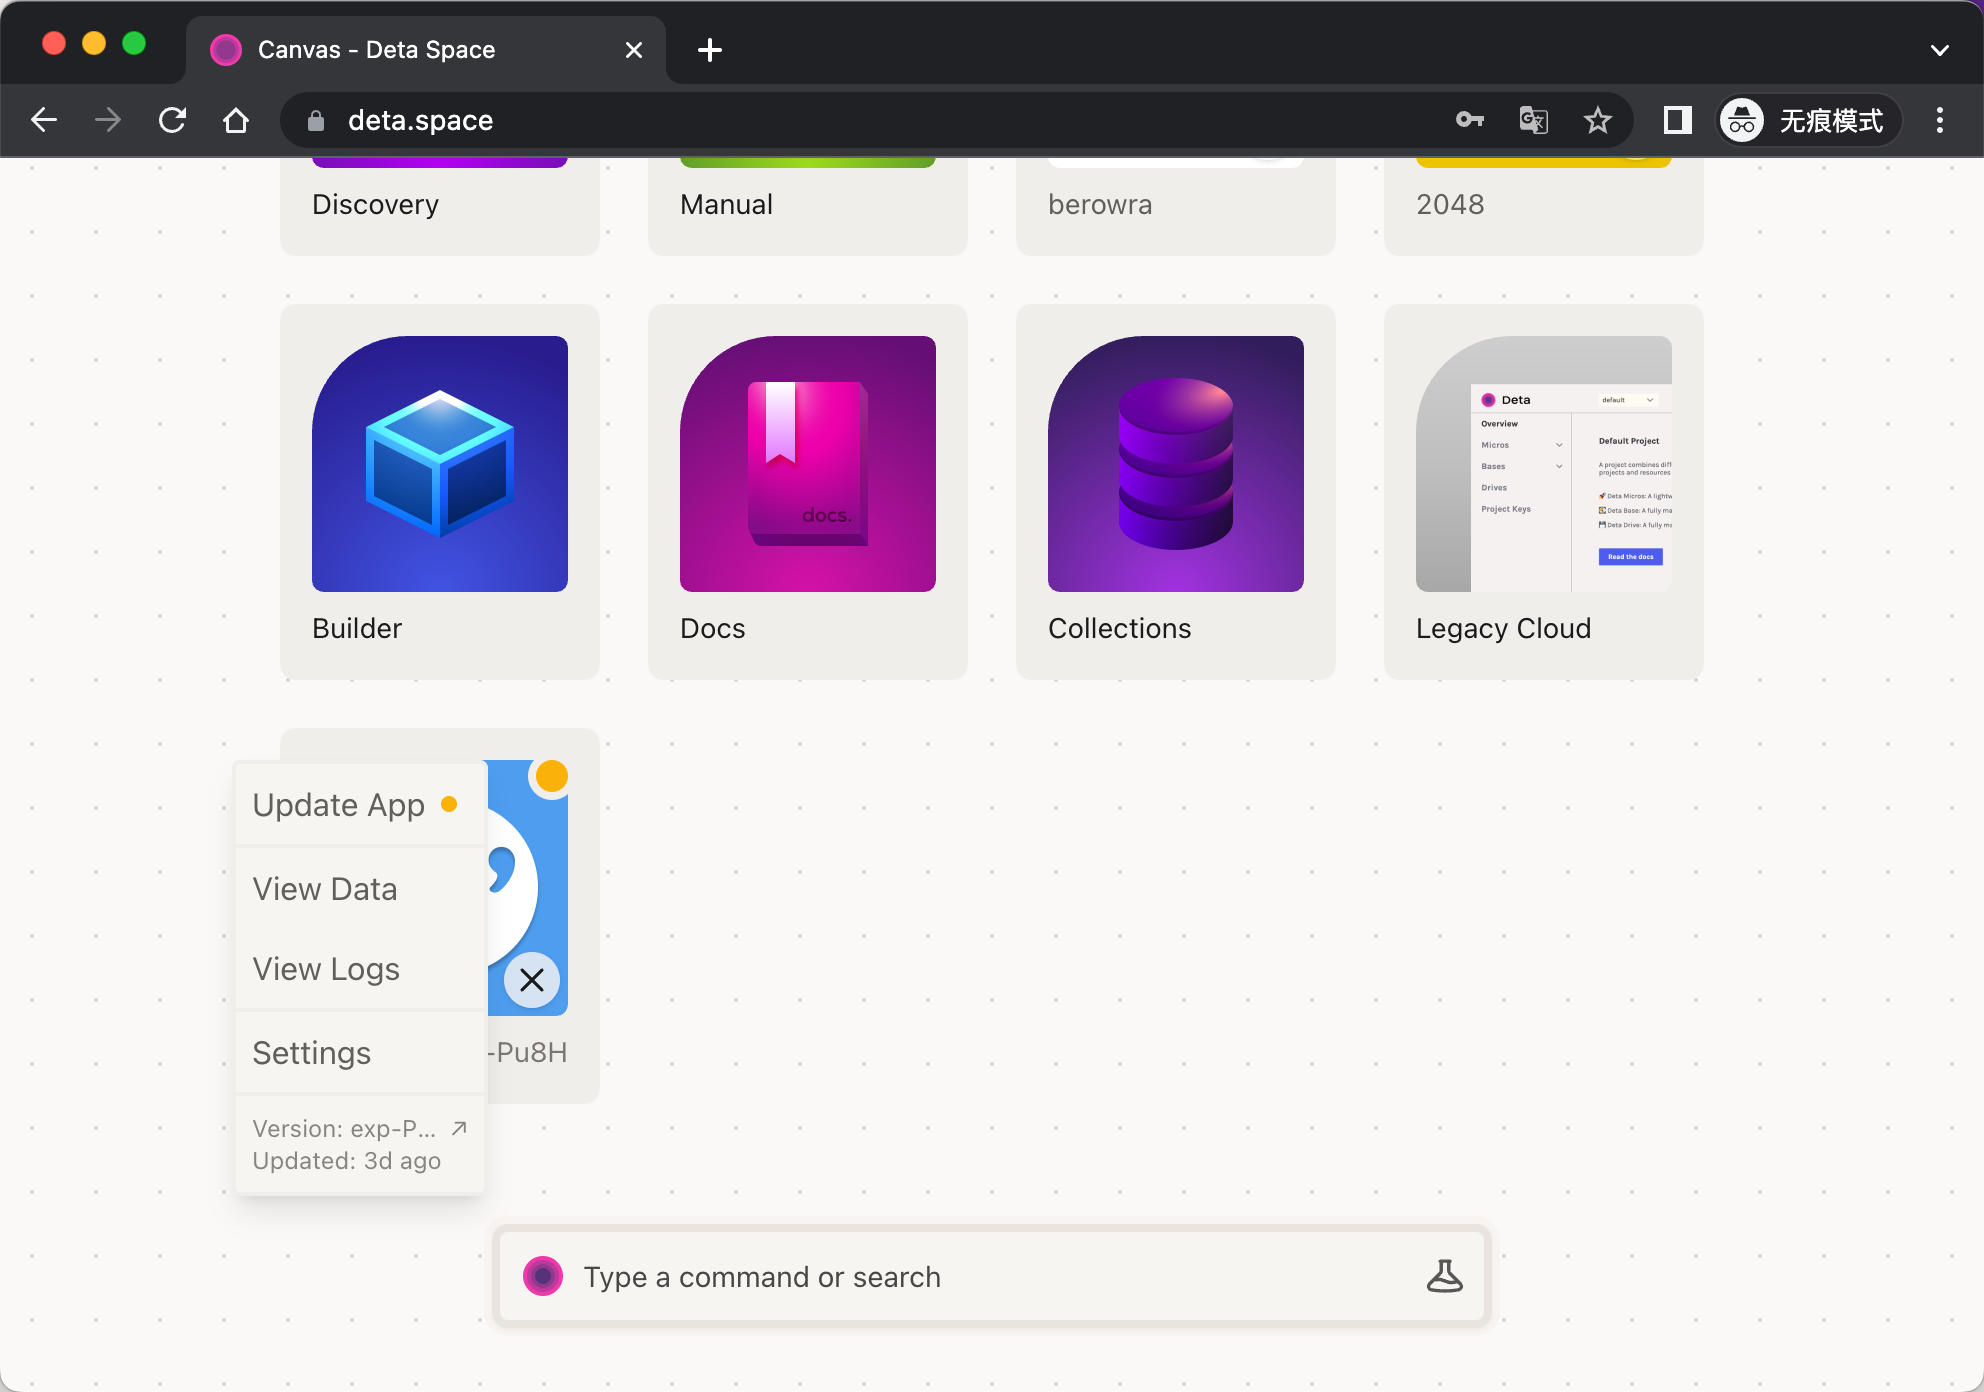Viewport: 1984px width, 1392px height.
Task: Expand the tab search chevron
Action: 1939,50
